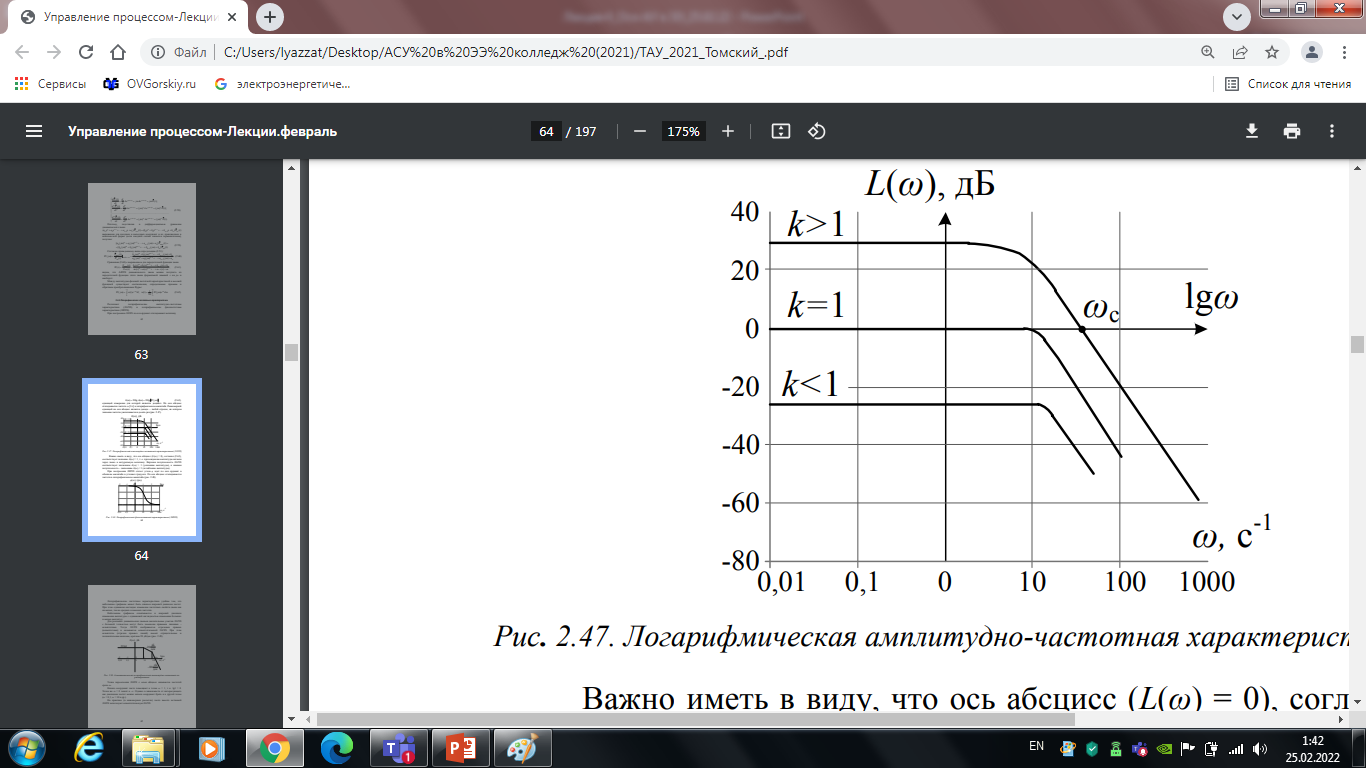1366x768 pixels.
Task: Switch to PowerPoint taskbar button
Action: coord(461,747)
